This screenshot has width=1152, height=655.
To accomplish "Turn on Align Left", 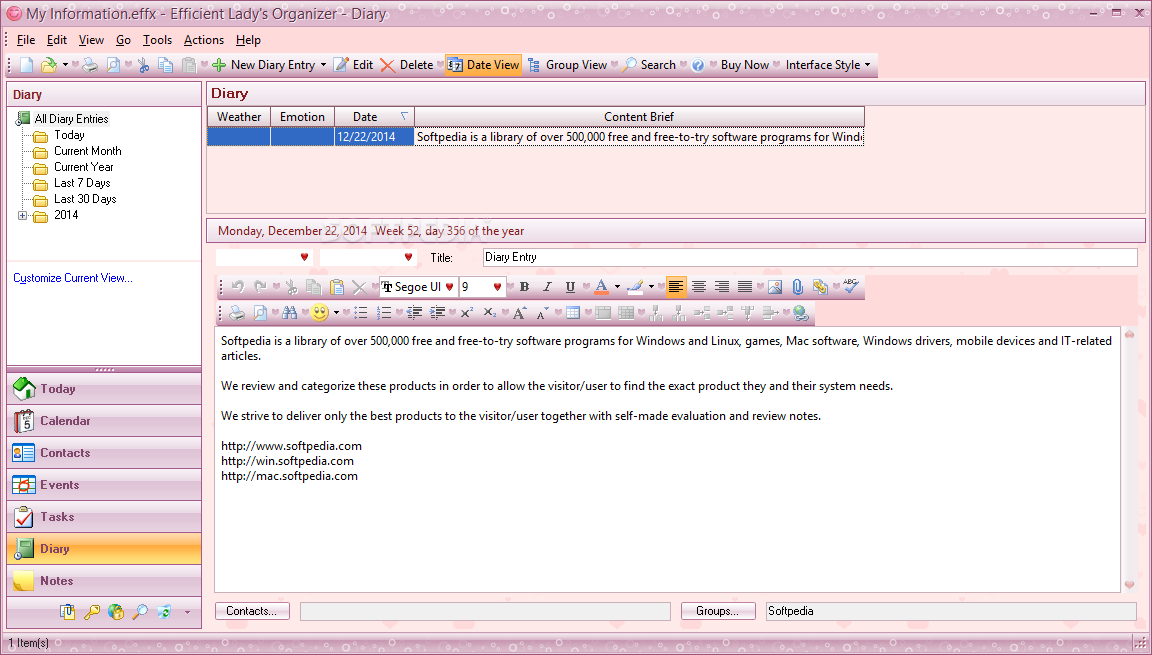I will point(676,287).
